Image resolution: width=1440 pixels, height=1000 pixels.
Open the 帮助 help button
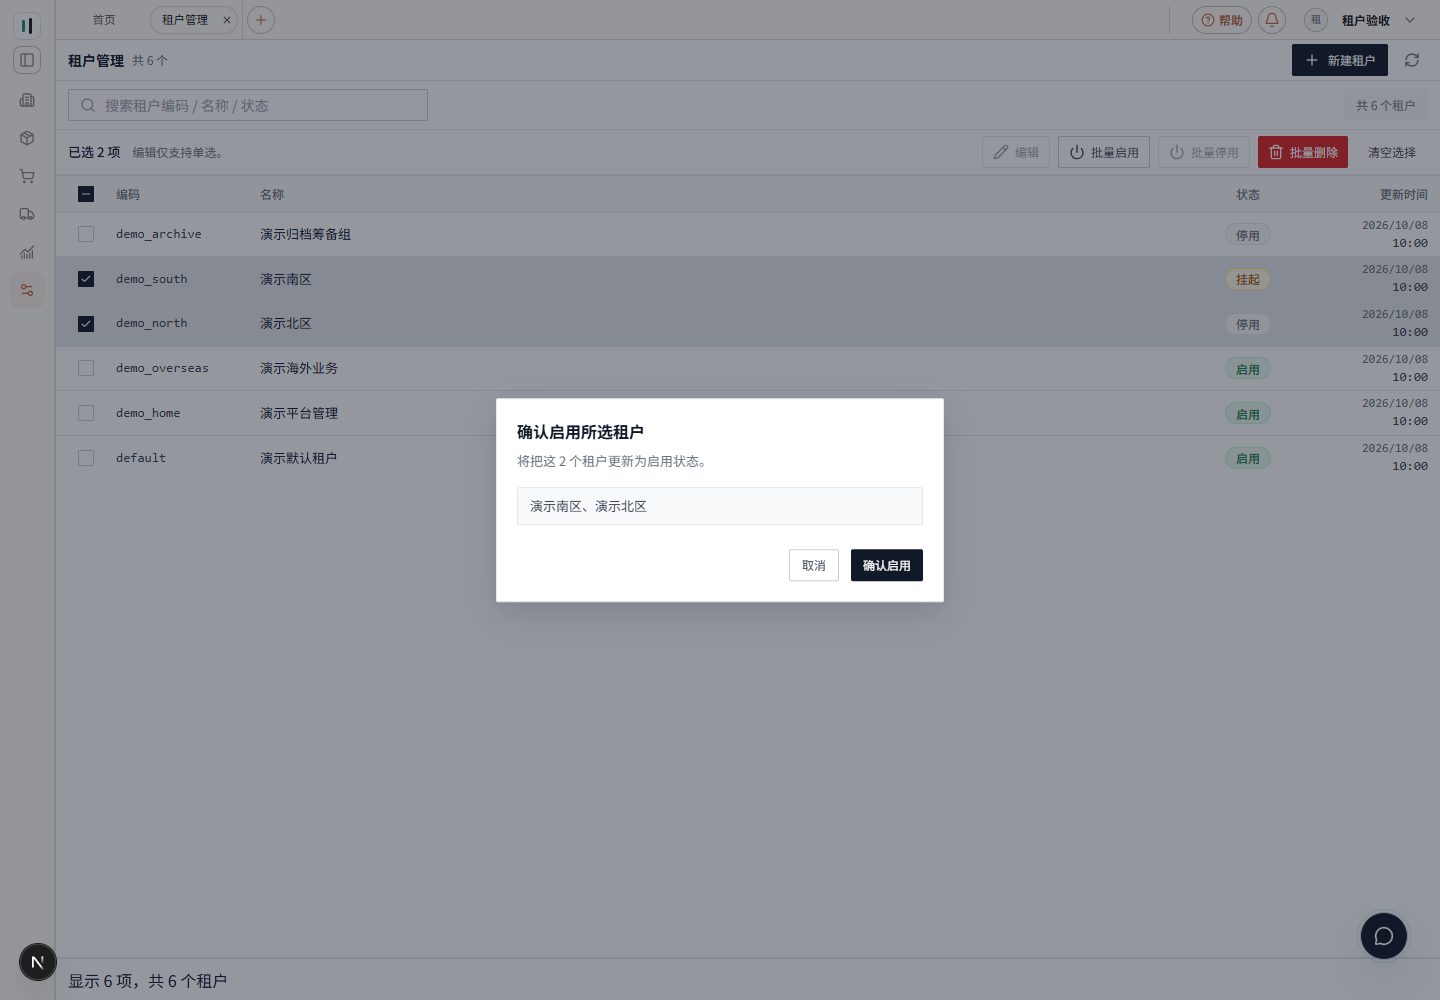[1222, 20]
